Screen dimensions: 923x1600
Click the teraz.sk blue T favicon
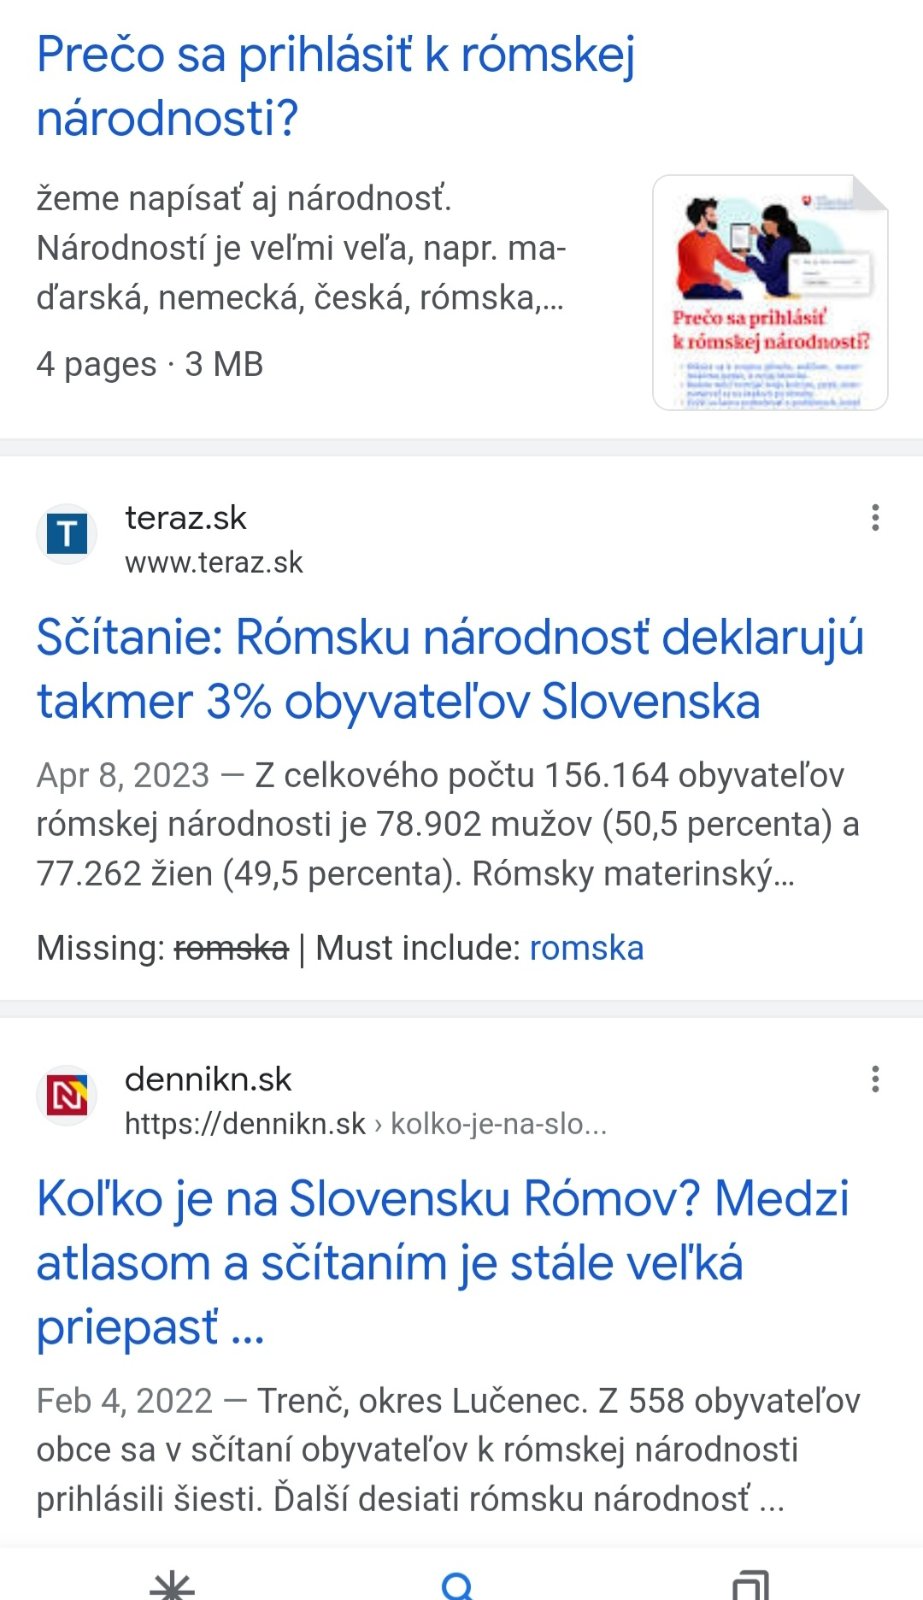tap(67, 534)
